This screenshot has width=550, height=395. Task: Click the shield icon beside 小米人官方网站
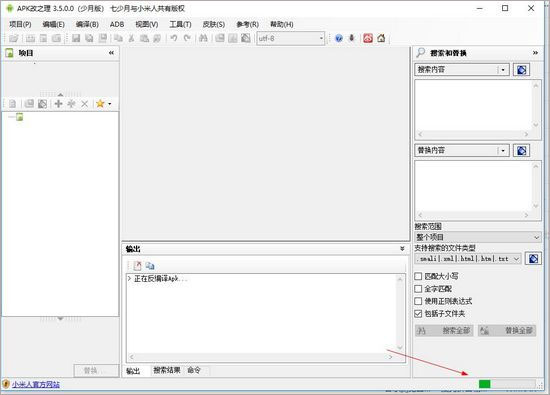[x=6, y=384]
